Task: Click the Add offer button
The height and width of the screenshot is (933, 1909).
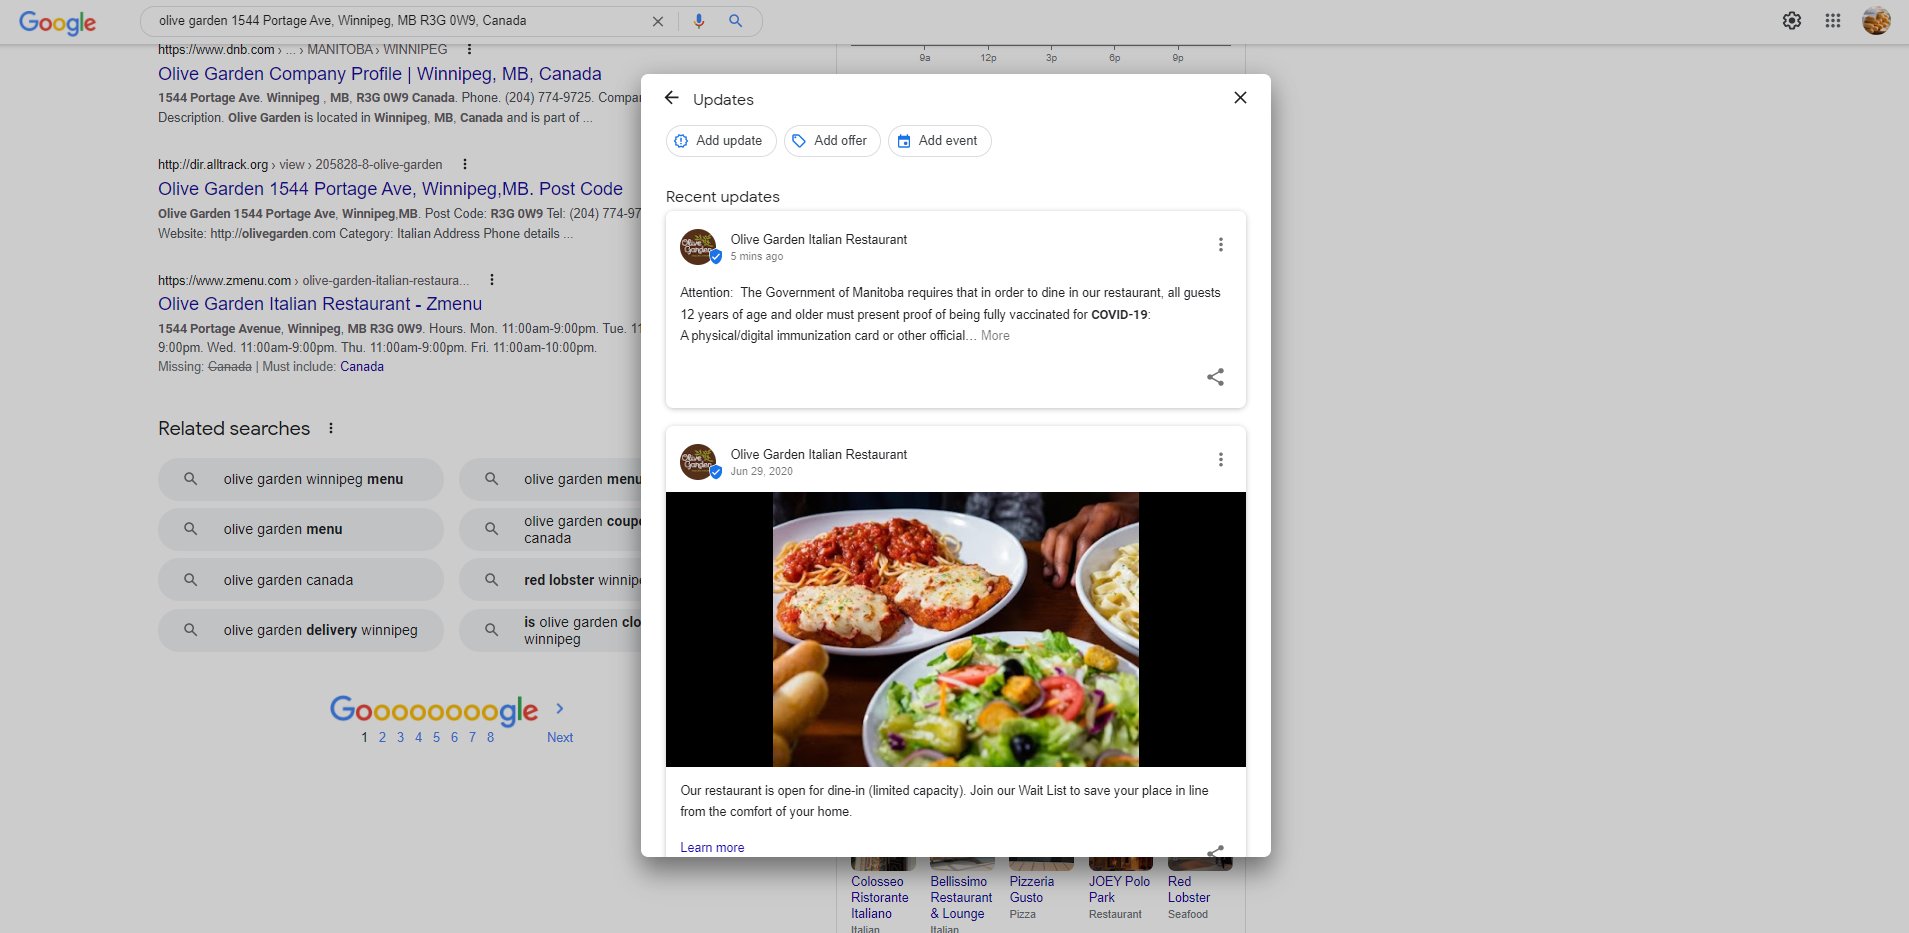Action: click(831, 141)
